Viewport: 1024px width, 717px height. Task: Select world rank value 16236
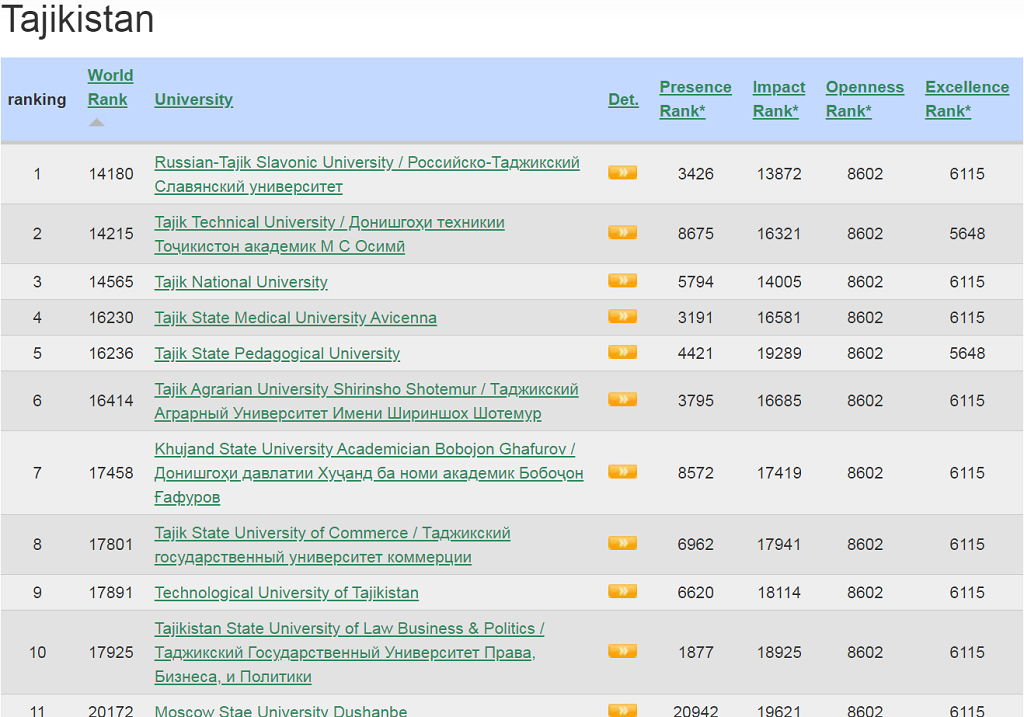tap(111, 353)
